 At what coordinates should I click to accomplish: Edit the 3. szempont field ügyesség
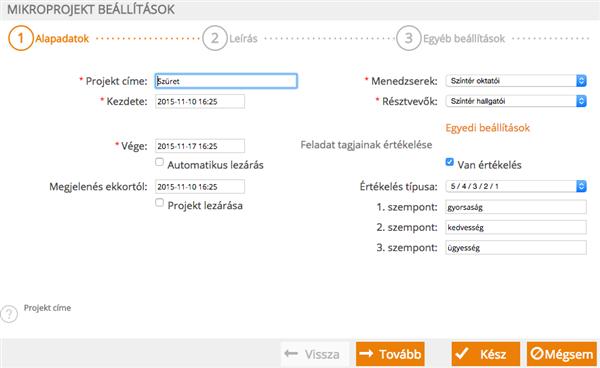pos(516,248)
